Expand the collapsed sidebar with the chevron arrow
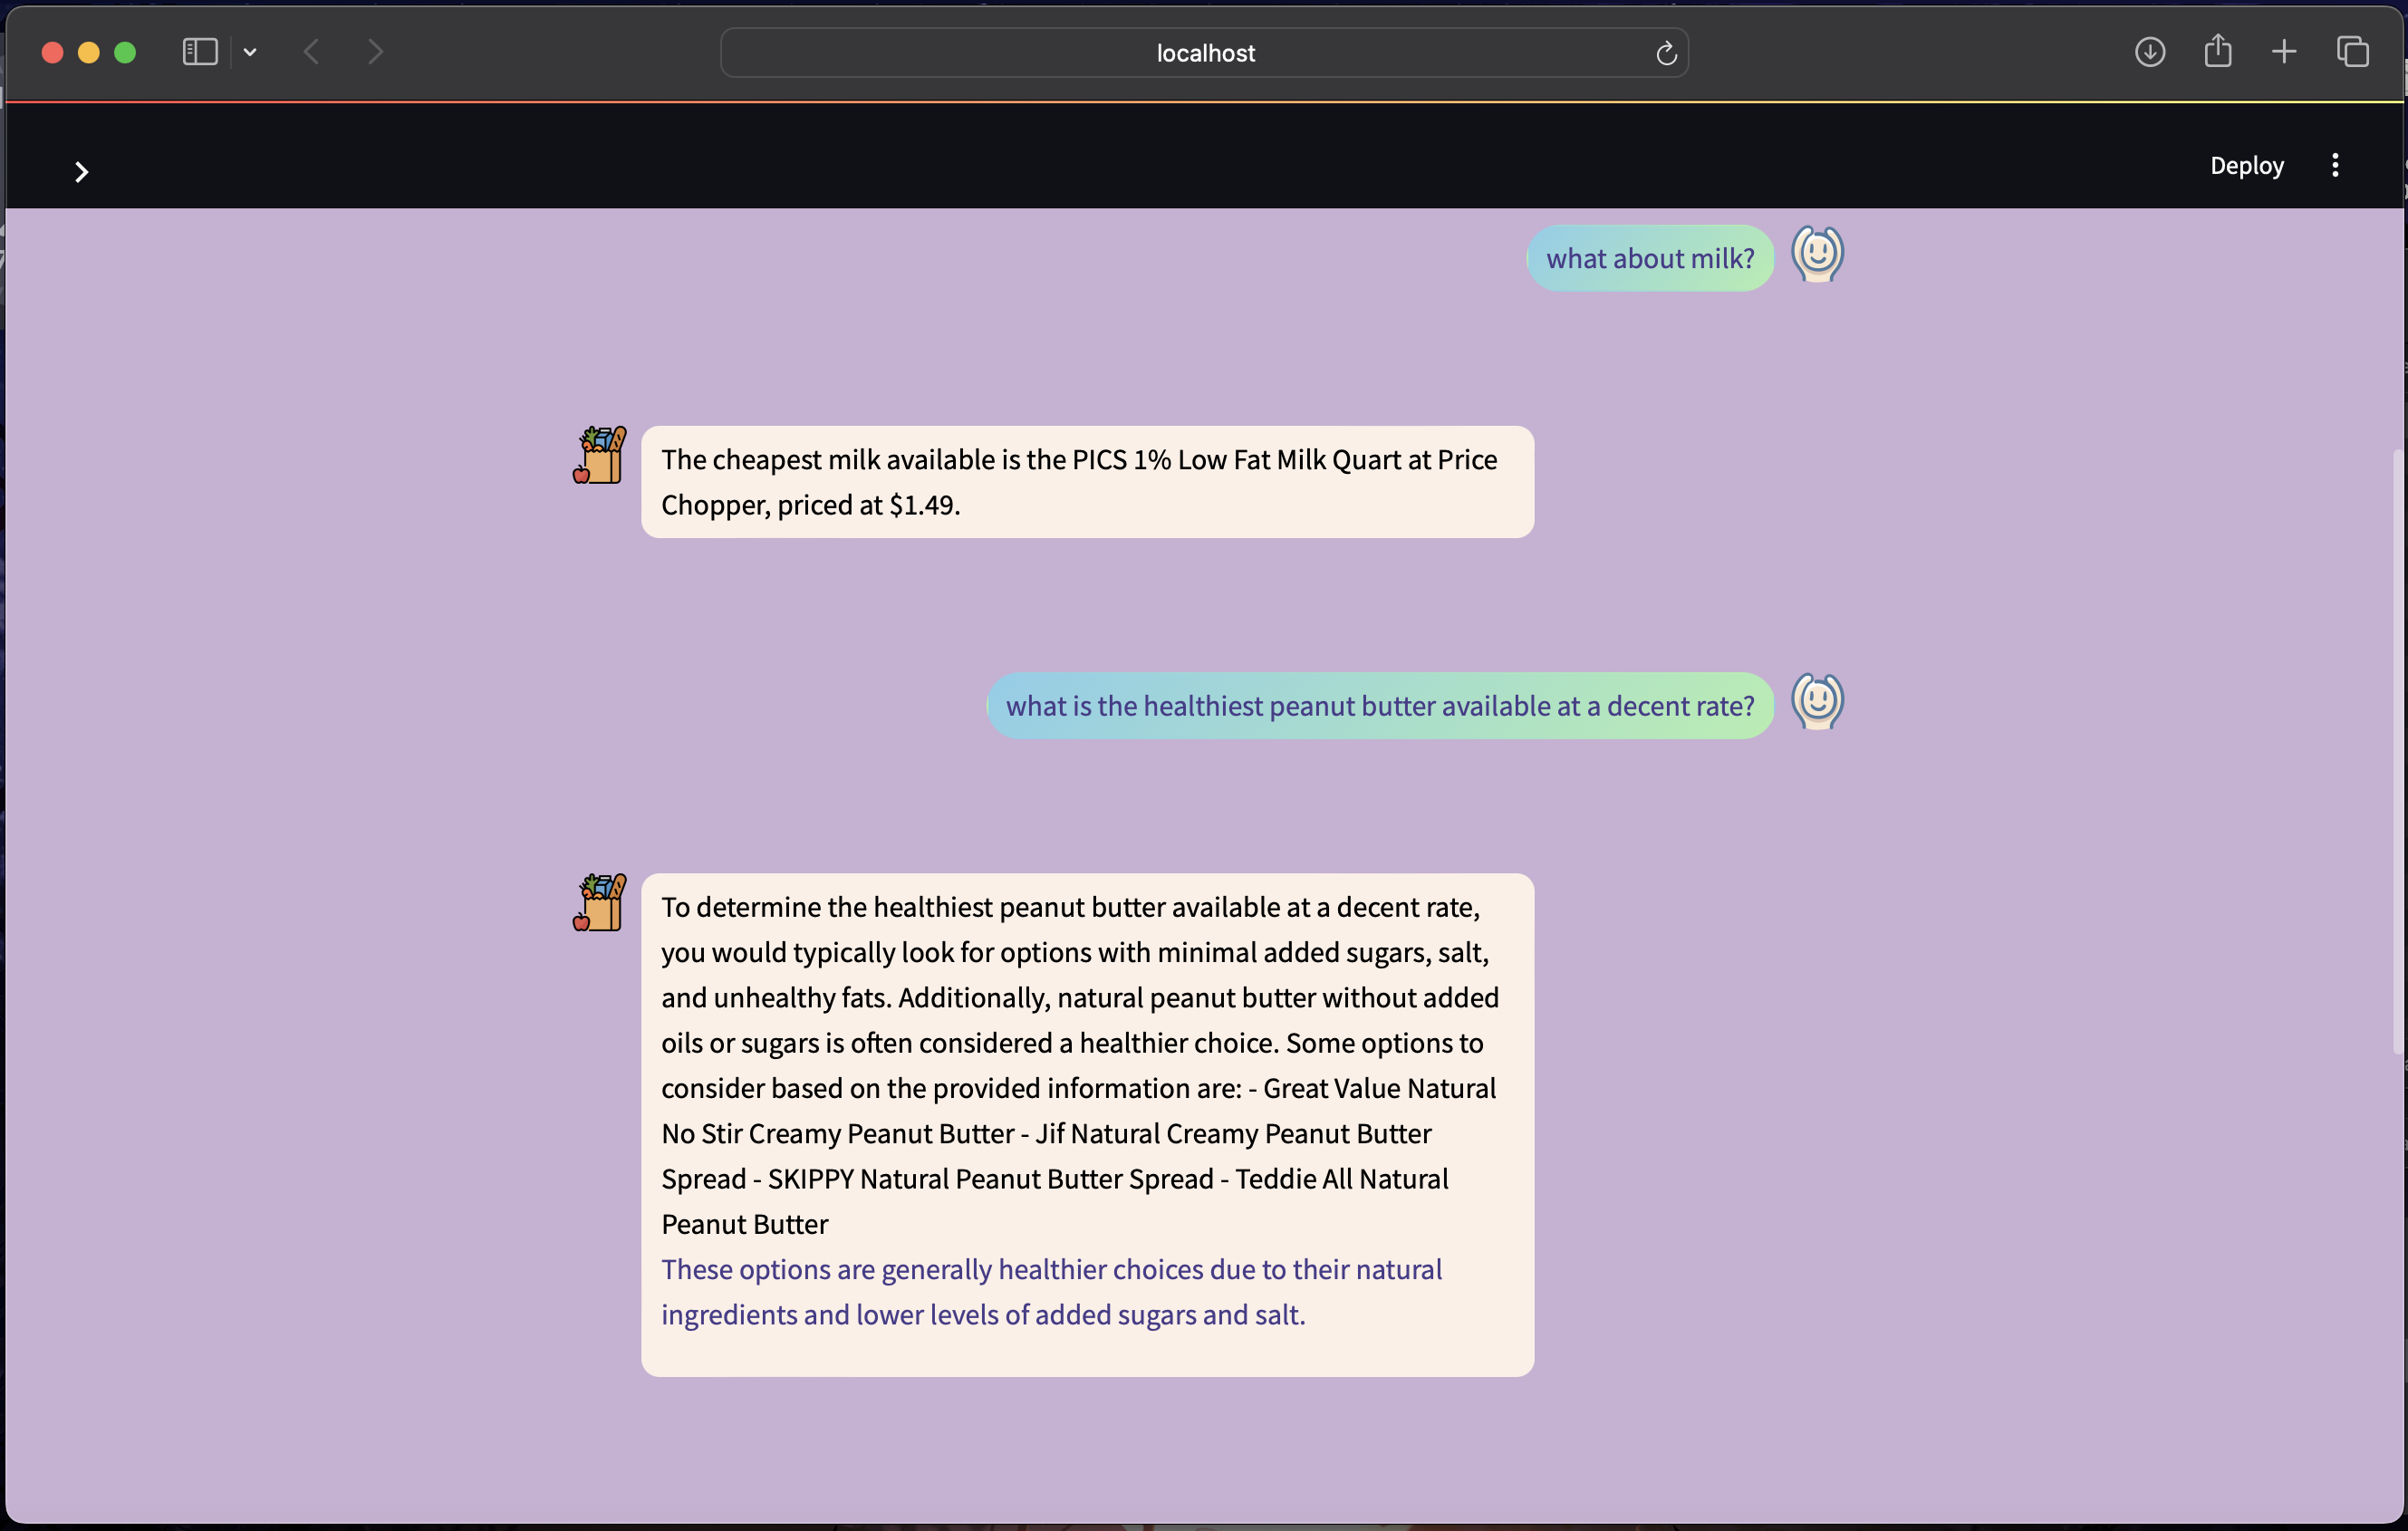Image resolution: width=2408 pixels, height=1531 pixels. pyautogui.click(x=82, y=173)
